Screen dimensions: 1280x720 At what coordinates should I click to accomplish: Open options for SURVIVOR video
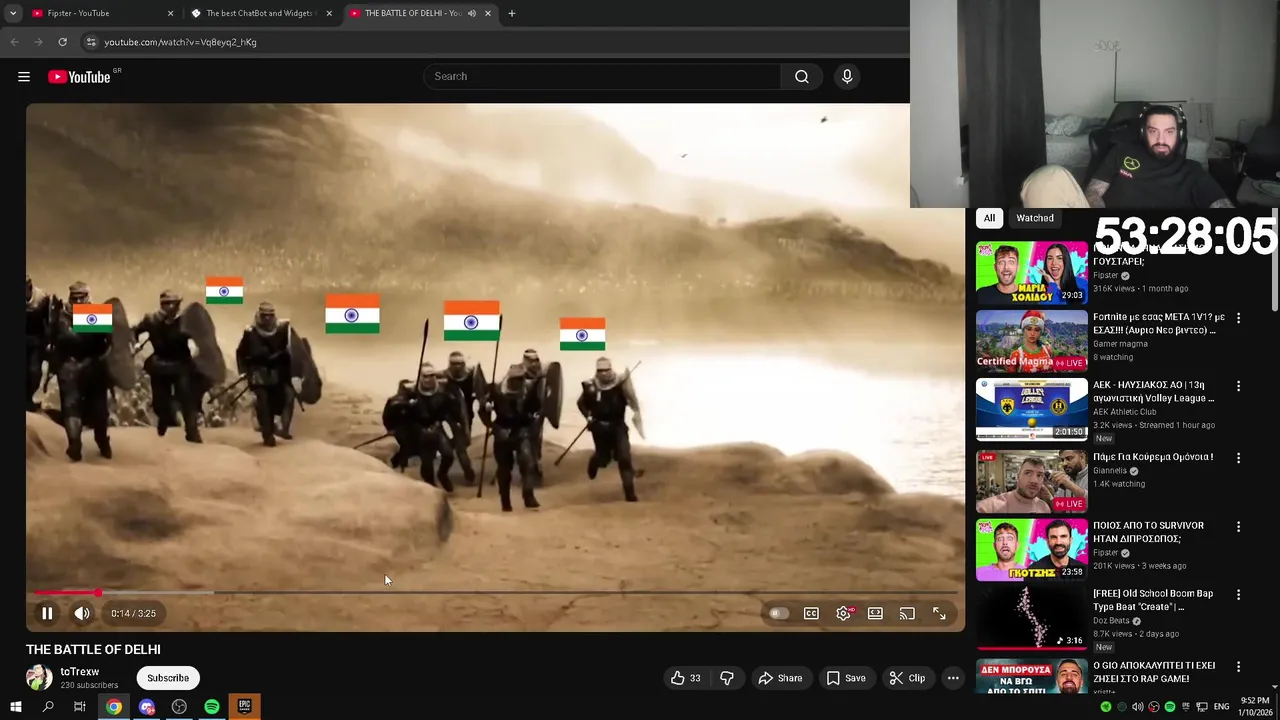pyautogui.click(x=1238, y=526)
